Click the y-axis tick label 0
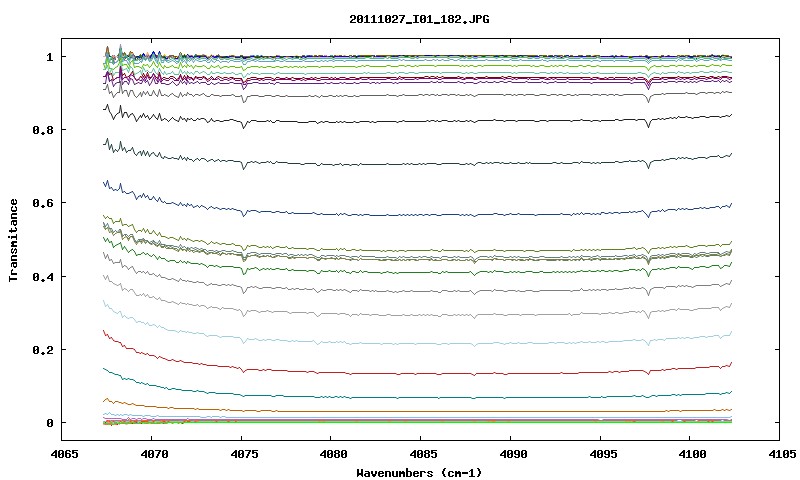800x480 pixels. pos(49,423)
